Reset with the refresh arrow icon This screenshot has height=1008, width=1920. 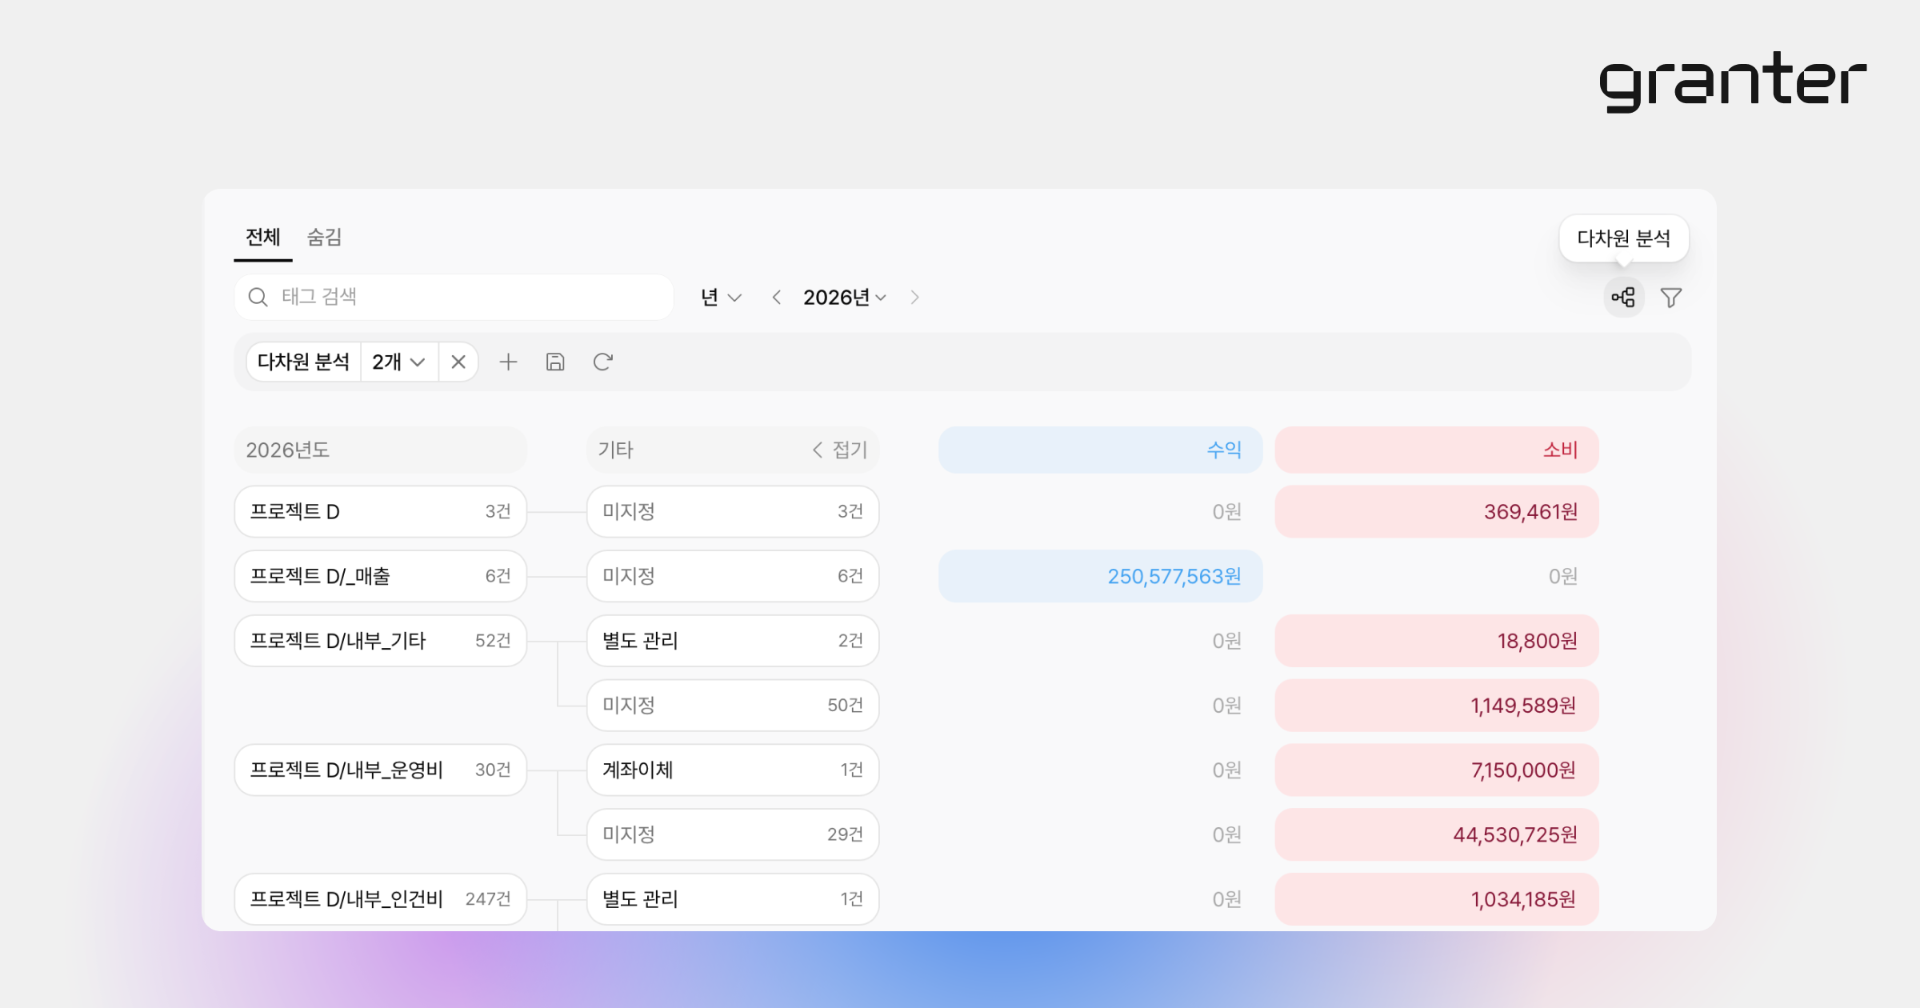point(602,362)
